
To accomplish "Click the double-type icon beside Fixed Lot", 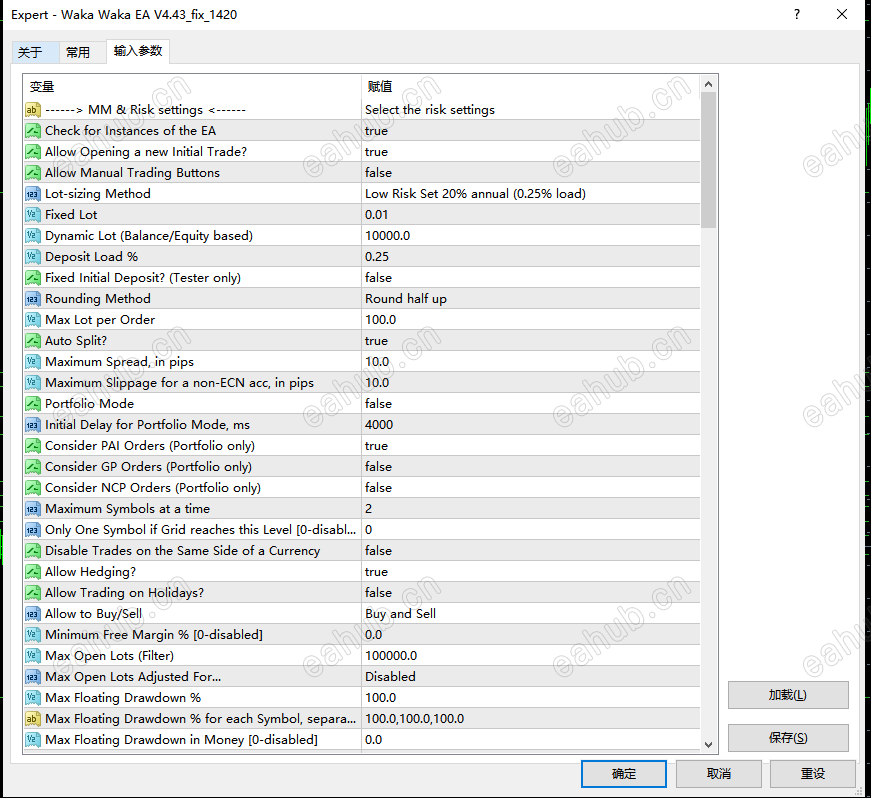I will [33, 215].
